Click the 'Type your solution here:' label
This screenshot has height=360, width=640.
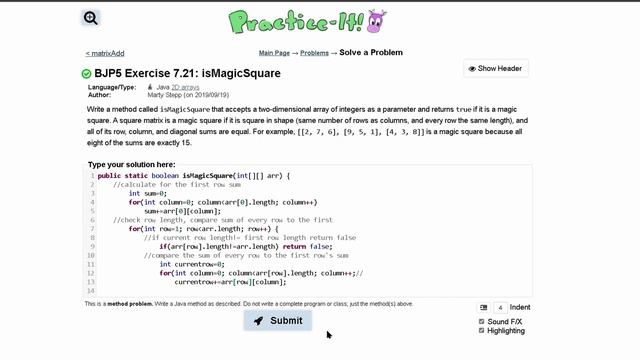click(x=131, y=164)
